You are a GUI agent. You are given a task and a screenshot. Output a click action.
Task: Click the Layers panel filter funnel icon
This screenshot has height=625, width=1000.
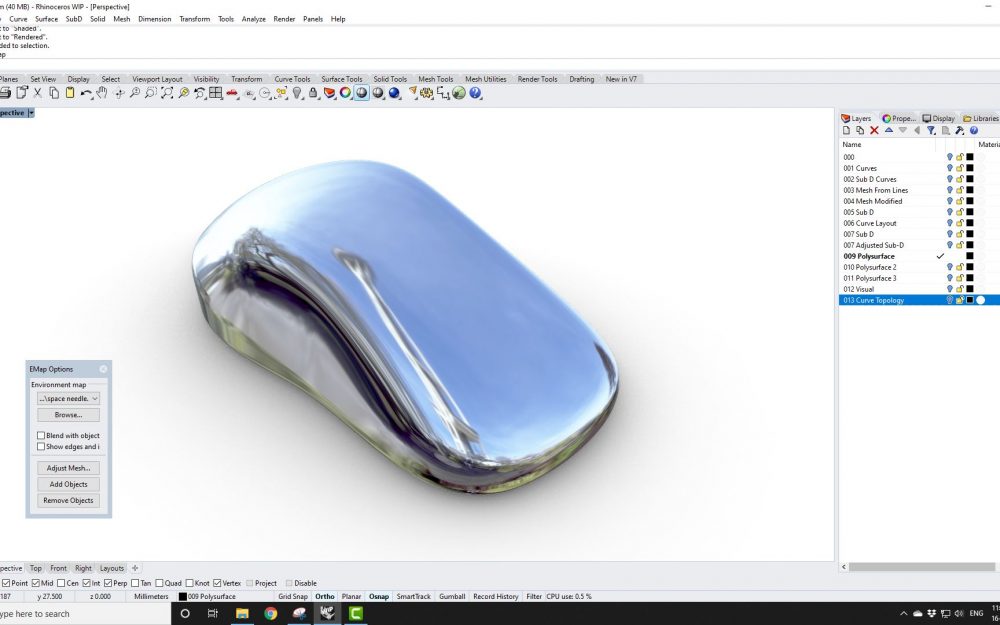(931, 130)
